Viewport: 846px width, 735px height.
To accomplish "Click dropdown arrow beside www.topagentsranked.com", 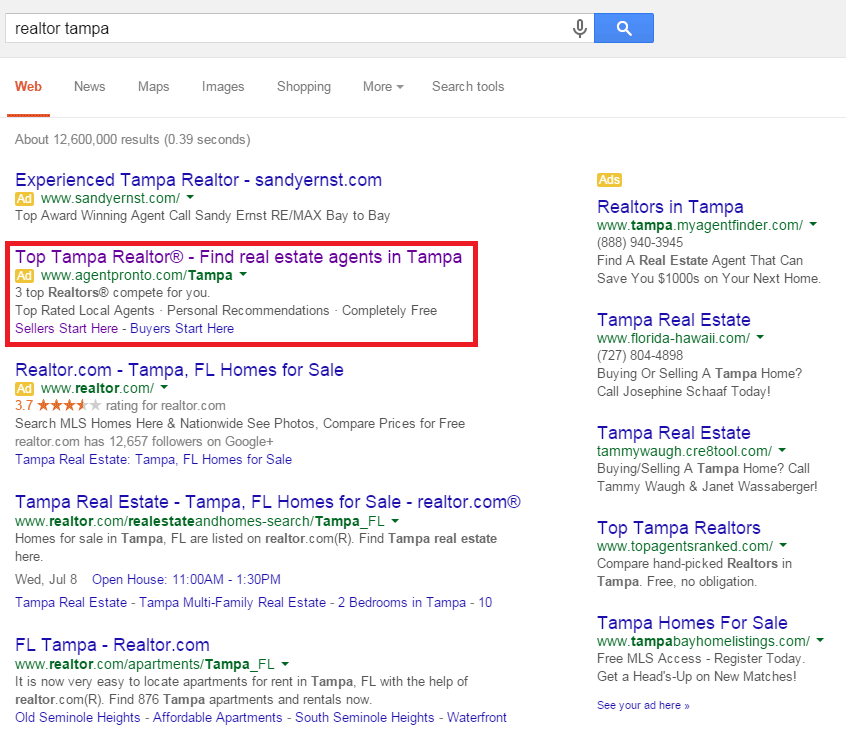I will click(782, 546).
